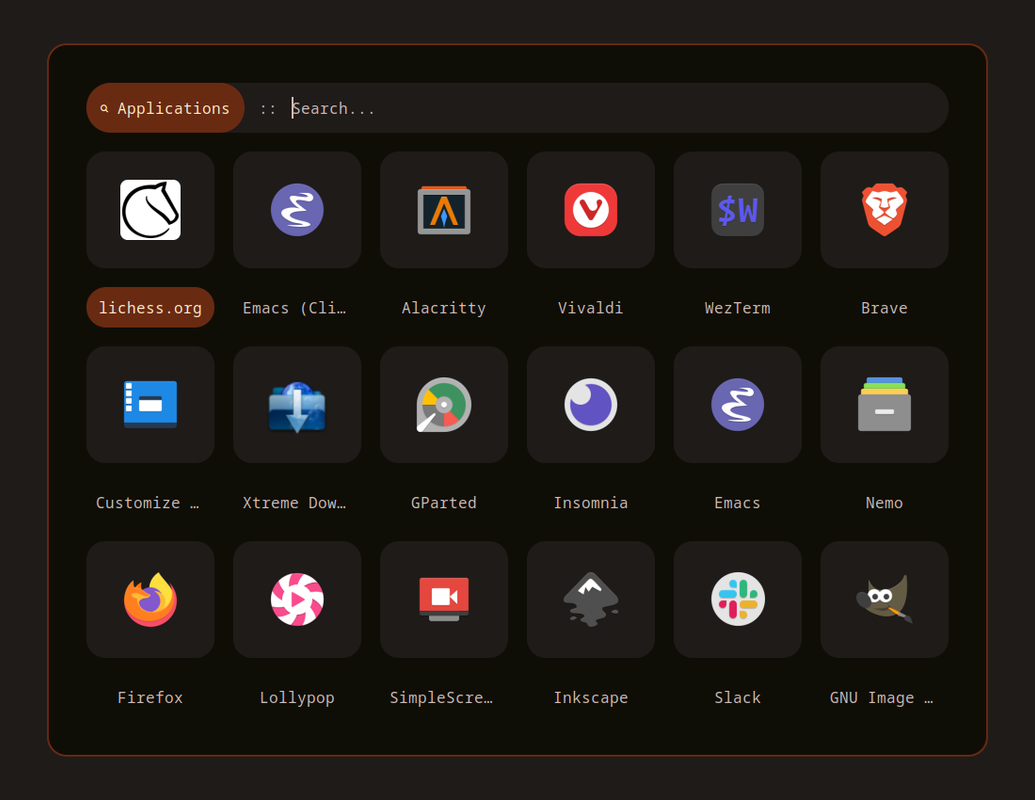1035x800 pixels.
Task: Launch the Xtreme Download Manager icon
Action: pyautogui.click(x=297, y=406)
